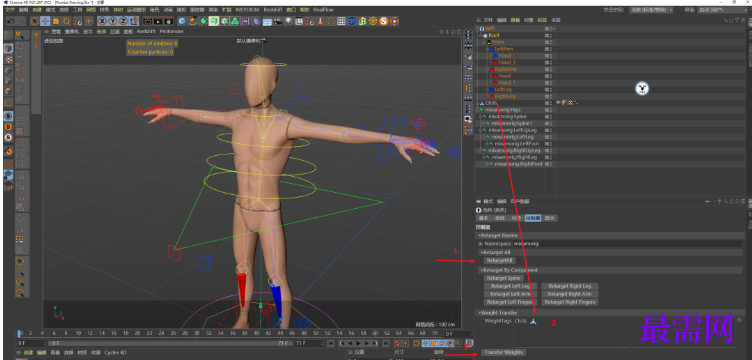
Task: Click the blue S icon in left toolbar
Action: pyautogui.click(x=8, y=116)
